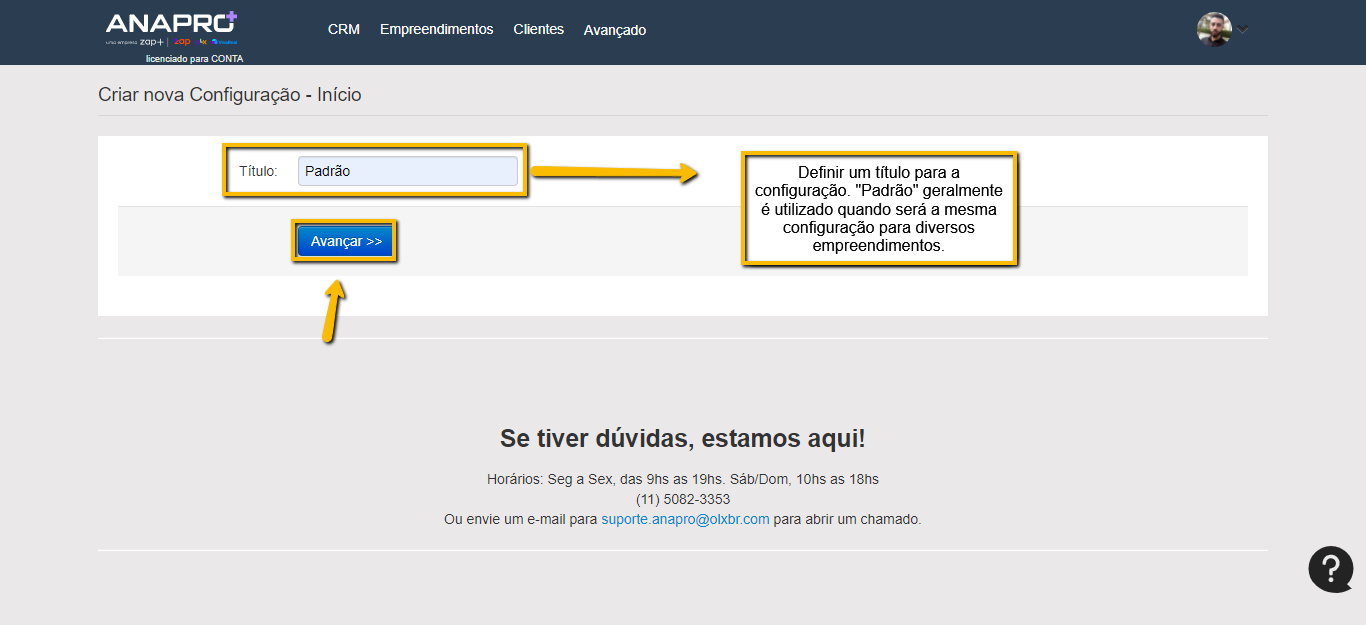Click the "licenciado para CONTA" text
Image resolution: width=1366 pixels, height=625 pixels.
pyautogui.click(x=194, y=59)
